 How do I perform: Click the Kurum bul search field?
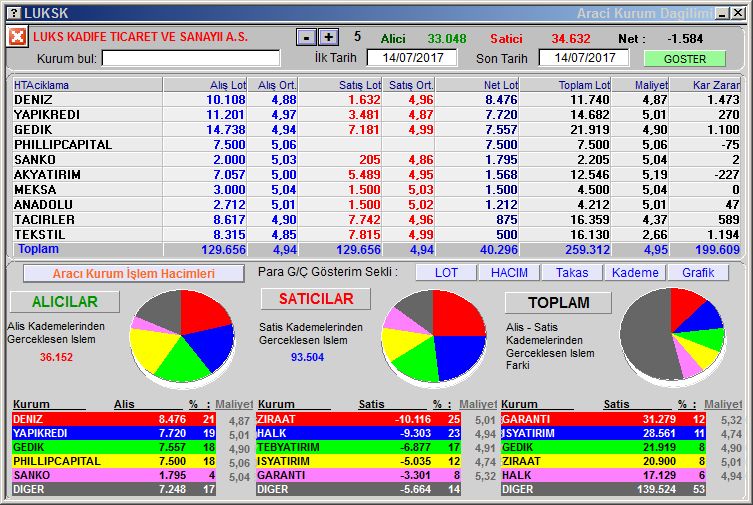click(191, 59)
